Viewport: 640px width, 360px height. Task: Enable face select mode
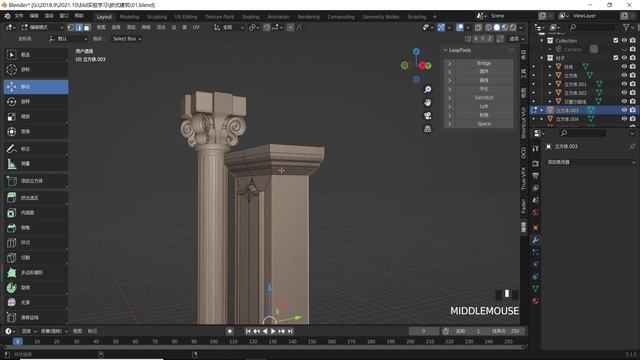pos(87,27)
